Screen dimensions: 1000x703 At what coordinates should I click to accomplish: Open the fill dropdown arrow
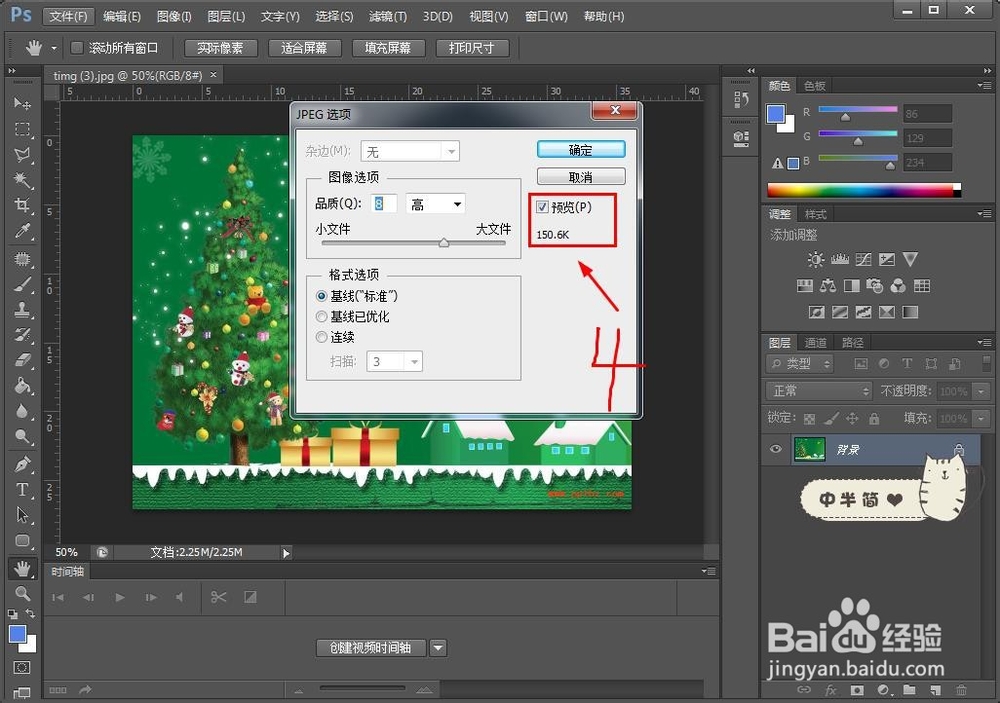coord(981,419)
